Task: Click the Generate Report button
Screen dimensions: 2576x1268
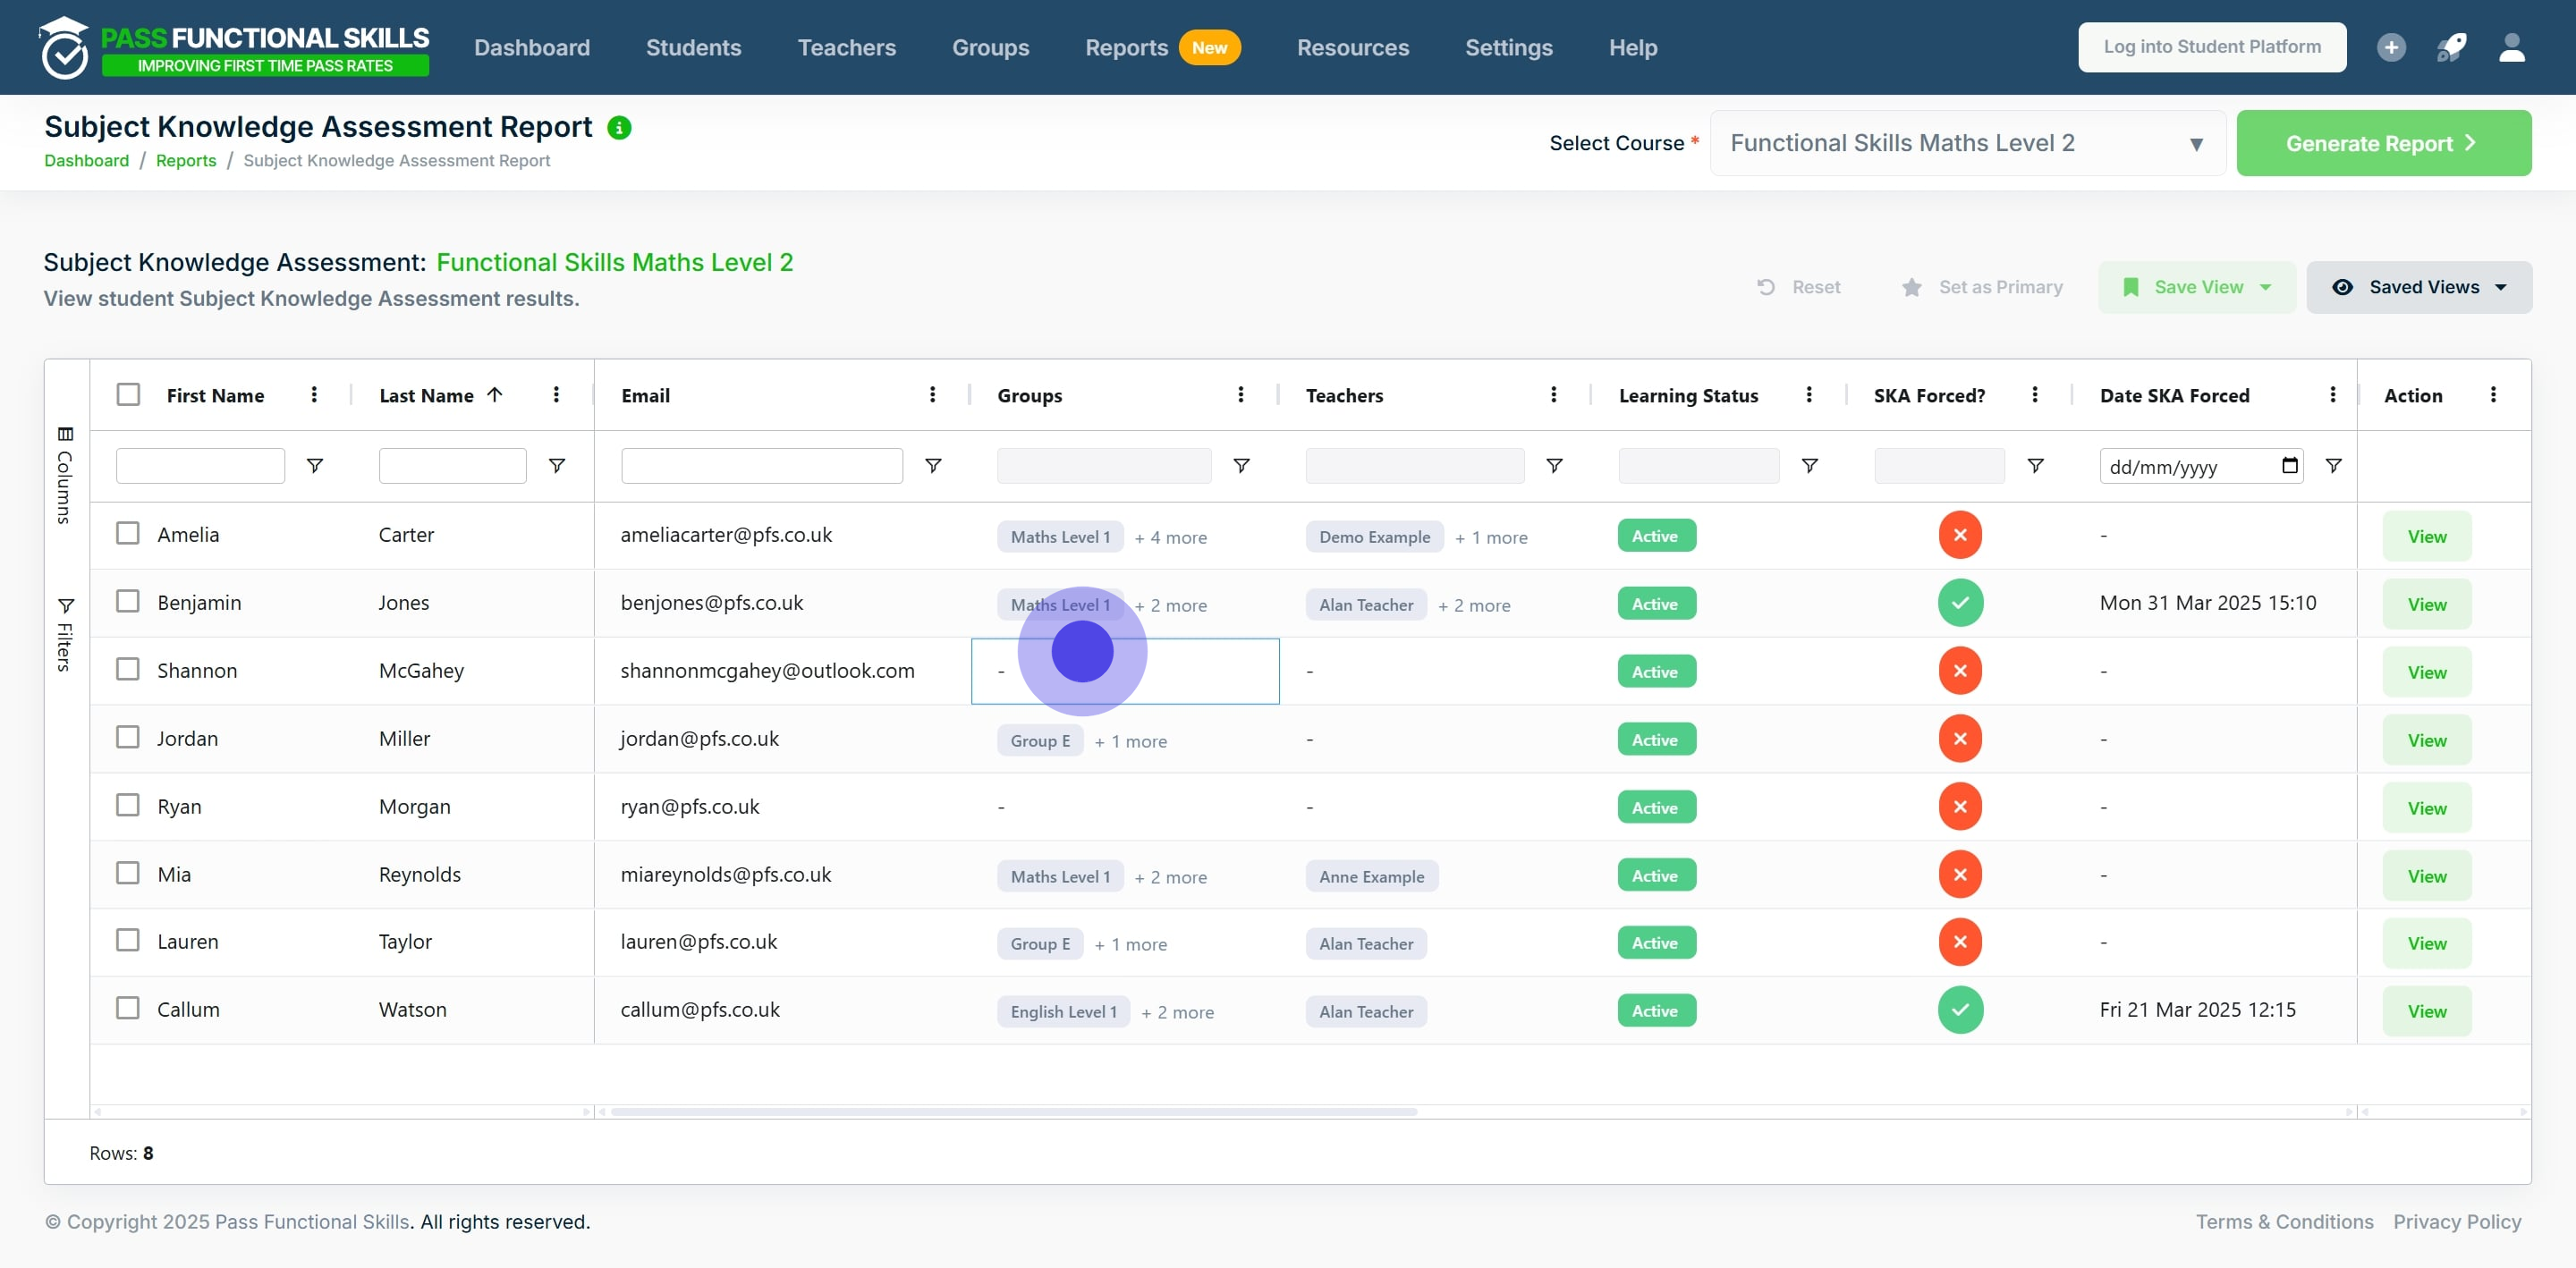Action: click(2383, 143)
